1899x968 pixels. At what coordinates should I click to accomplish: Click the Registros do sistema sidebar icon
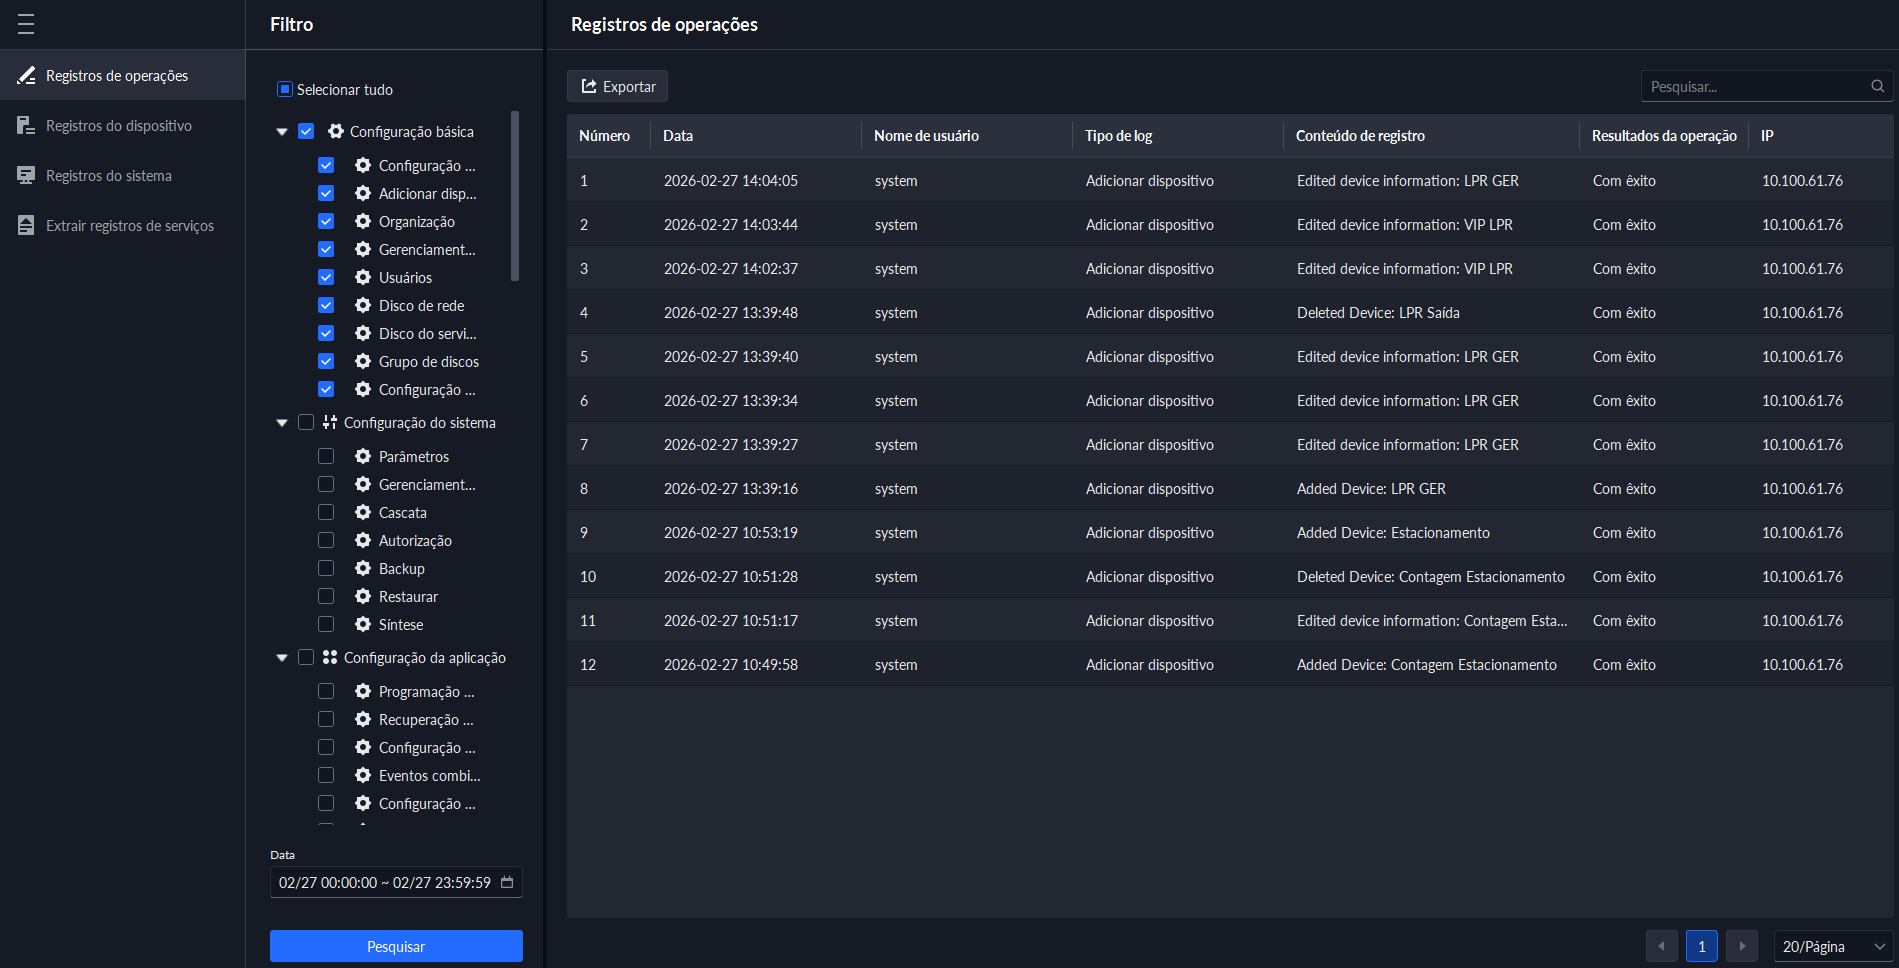(27, 176)
